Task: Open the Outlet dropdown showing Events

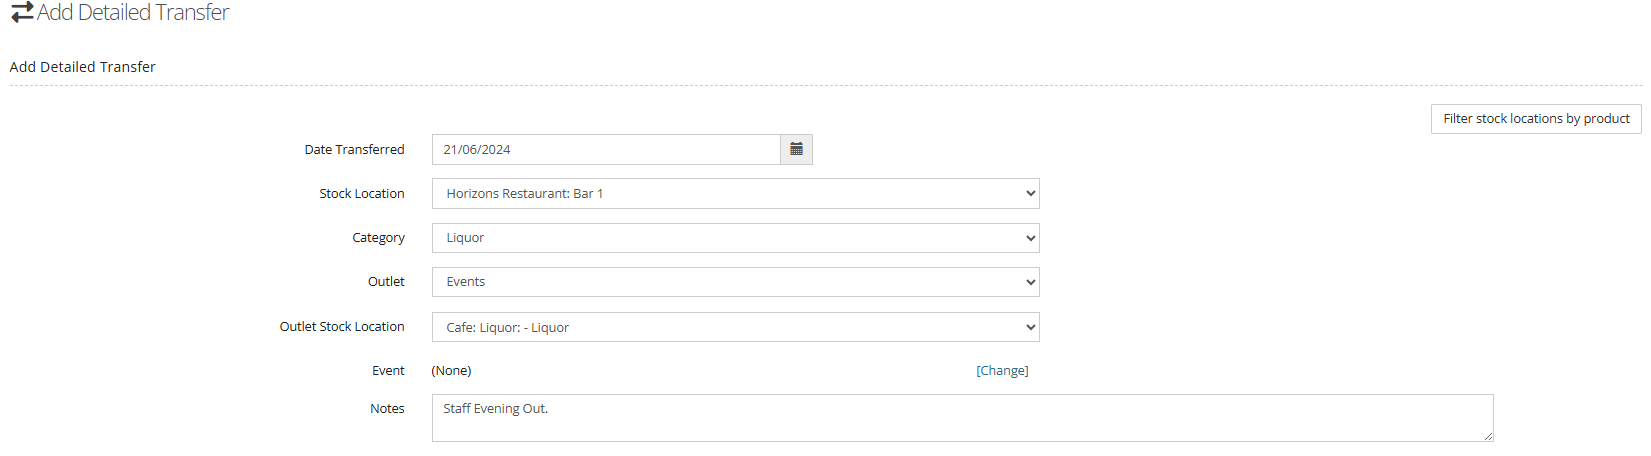Action: coord(735,281)
